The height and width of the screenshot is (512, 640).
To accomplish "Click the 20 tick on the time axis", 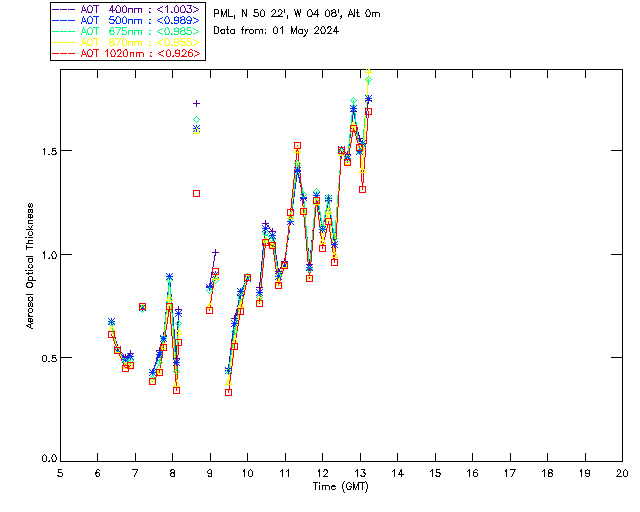I will (622, 473).
